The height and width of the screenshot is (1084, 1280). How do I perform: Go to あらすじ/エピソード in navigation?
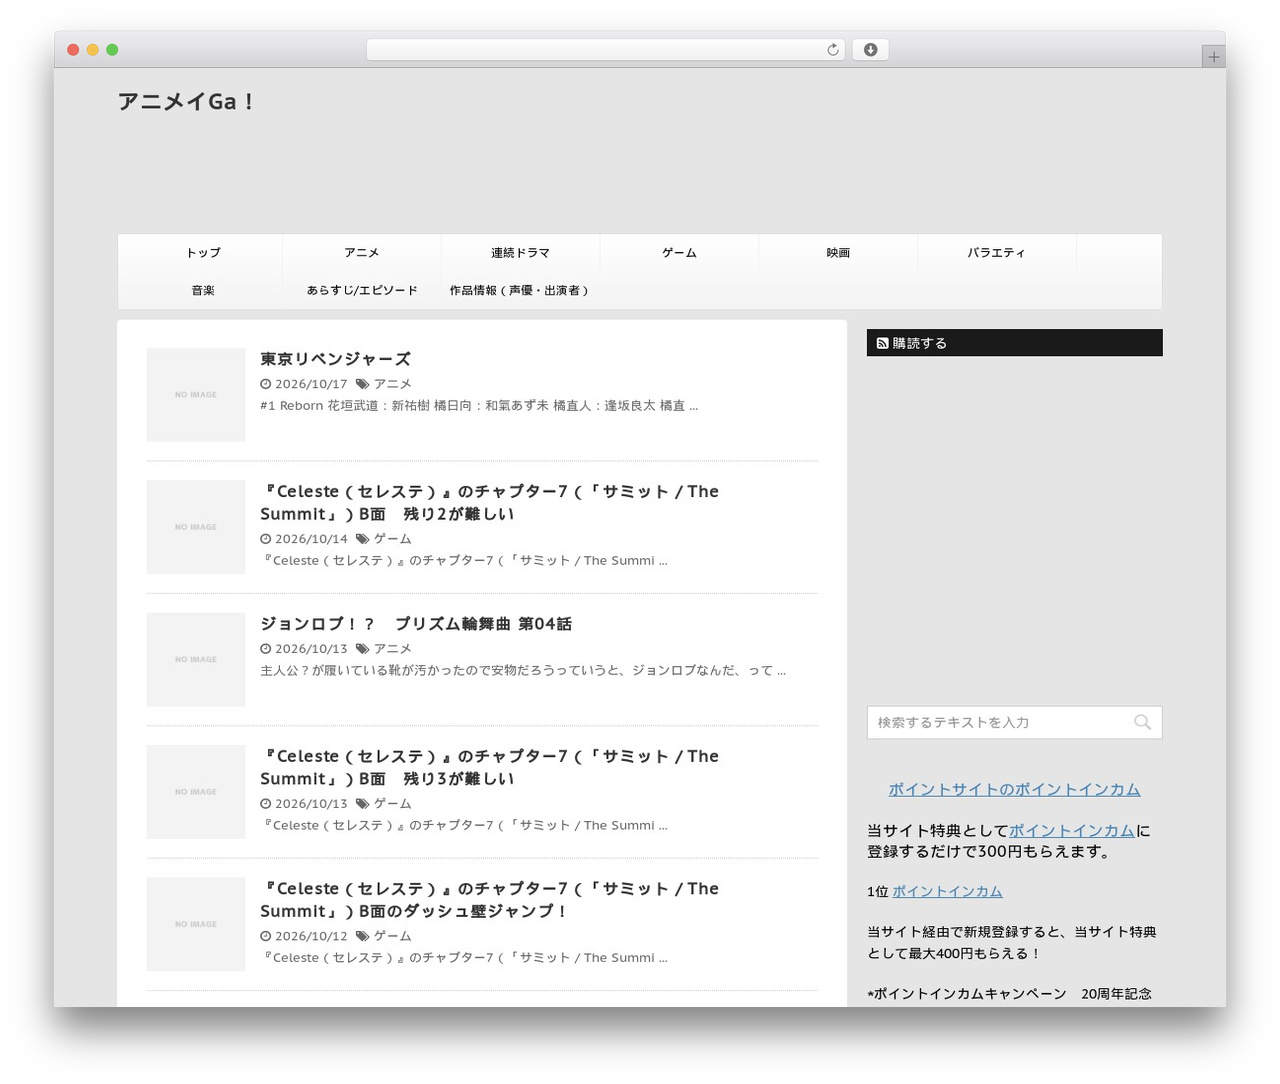tap(362, 290)
